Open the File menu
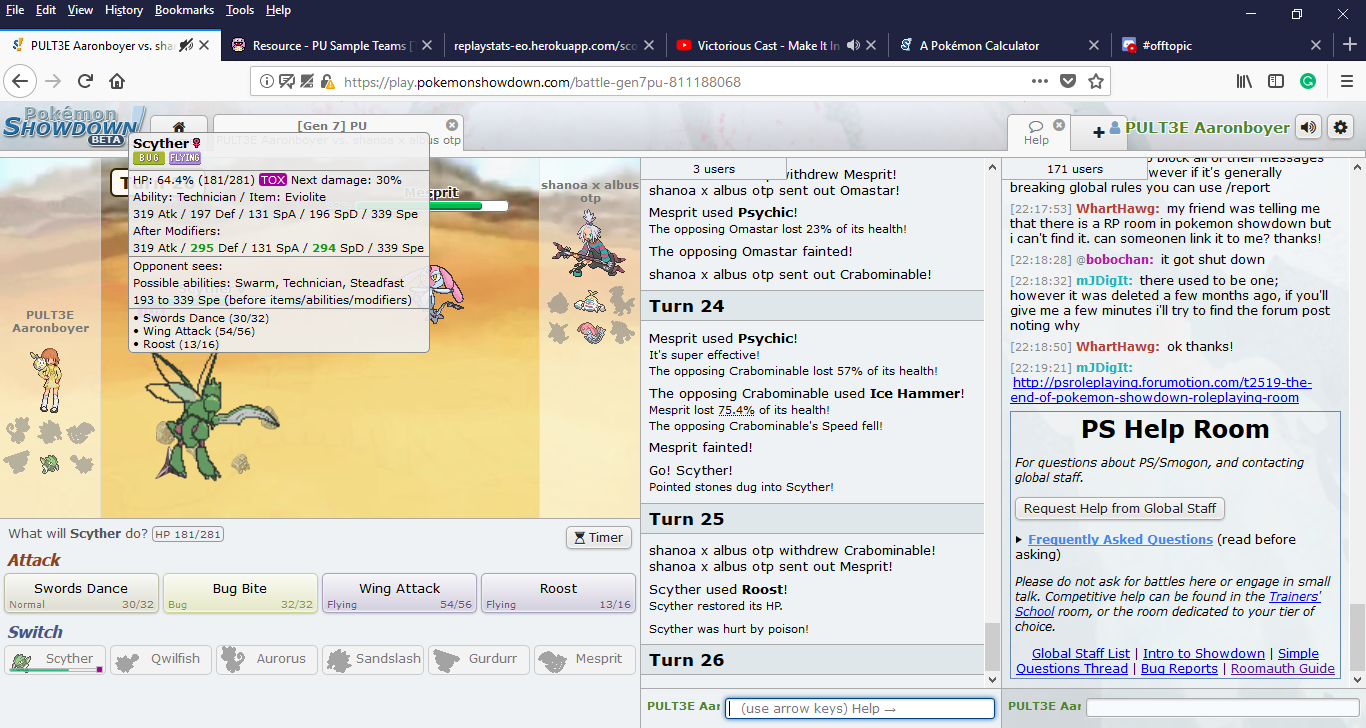 pos(15,10)
